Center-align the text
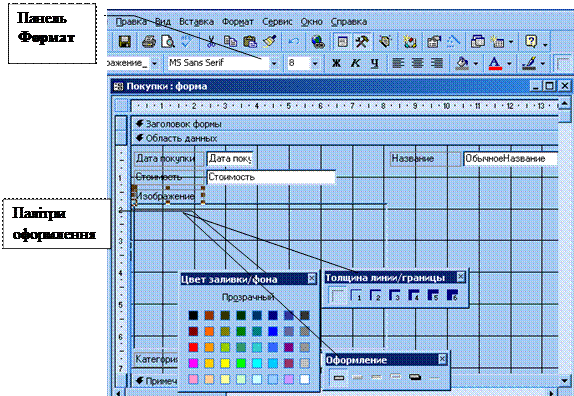The image size is (574, 396). [x=417, y=63]
